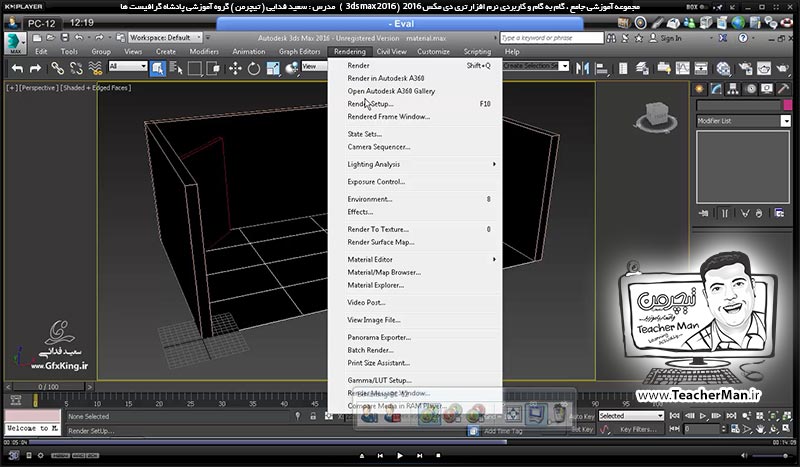Viewport: 800px width, 467px height.
Task: Switch to Utilities hammer panel tab
Action: (x=783, y=89)
